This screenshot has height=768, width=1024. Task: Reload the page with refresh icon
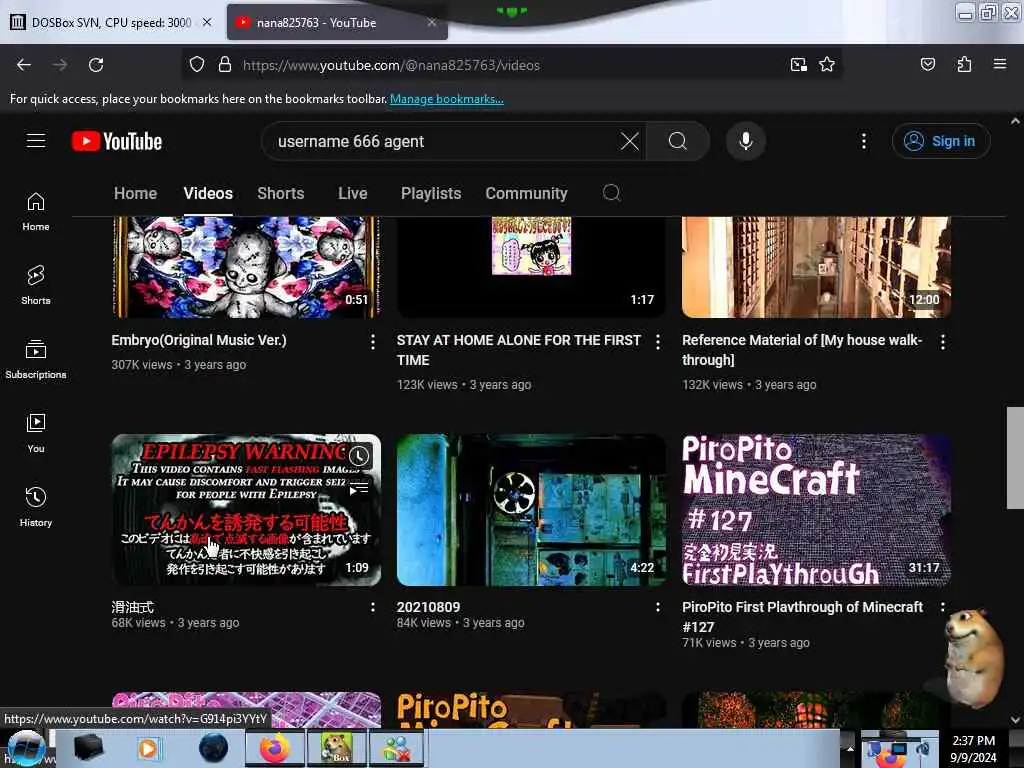click(x=96, y=65)
